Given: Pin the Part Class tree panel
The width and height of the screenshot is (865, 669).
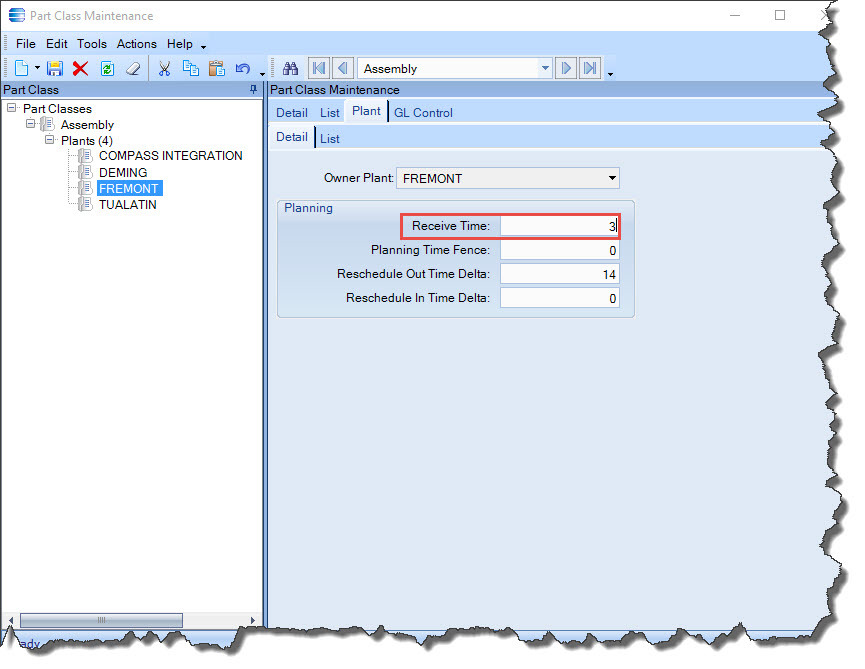Looking at the screenshot, I should (253, 89).
